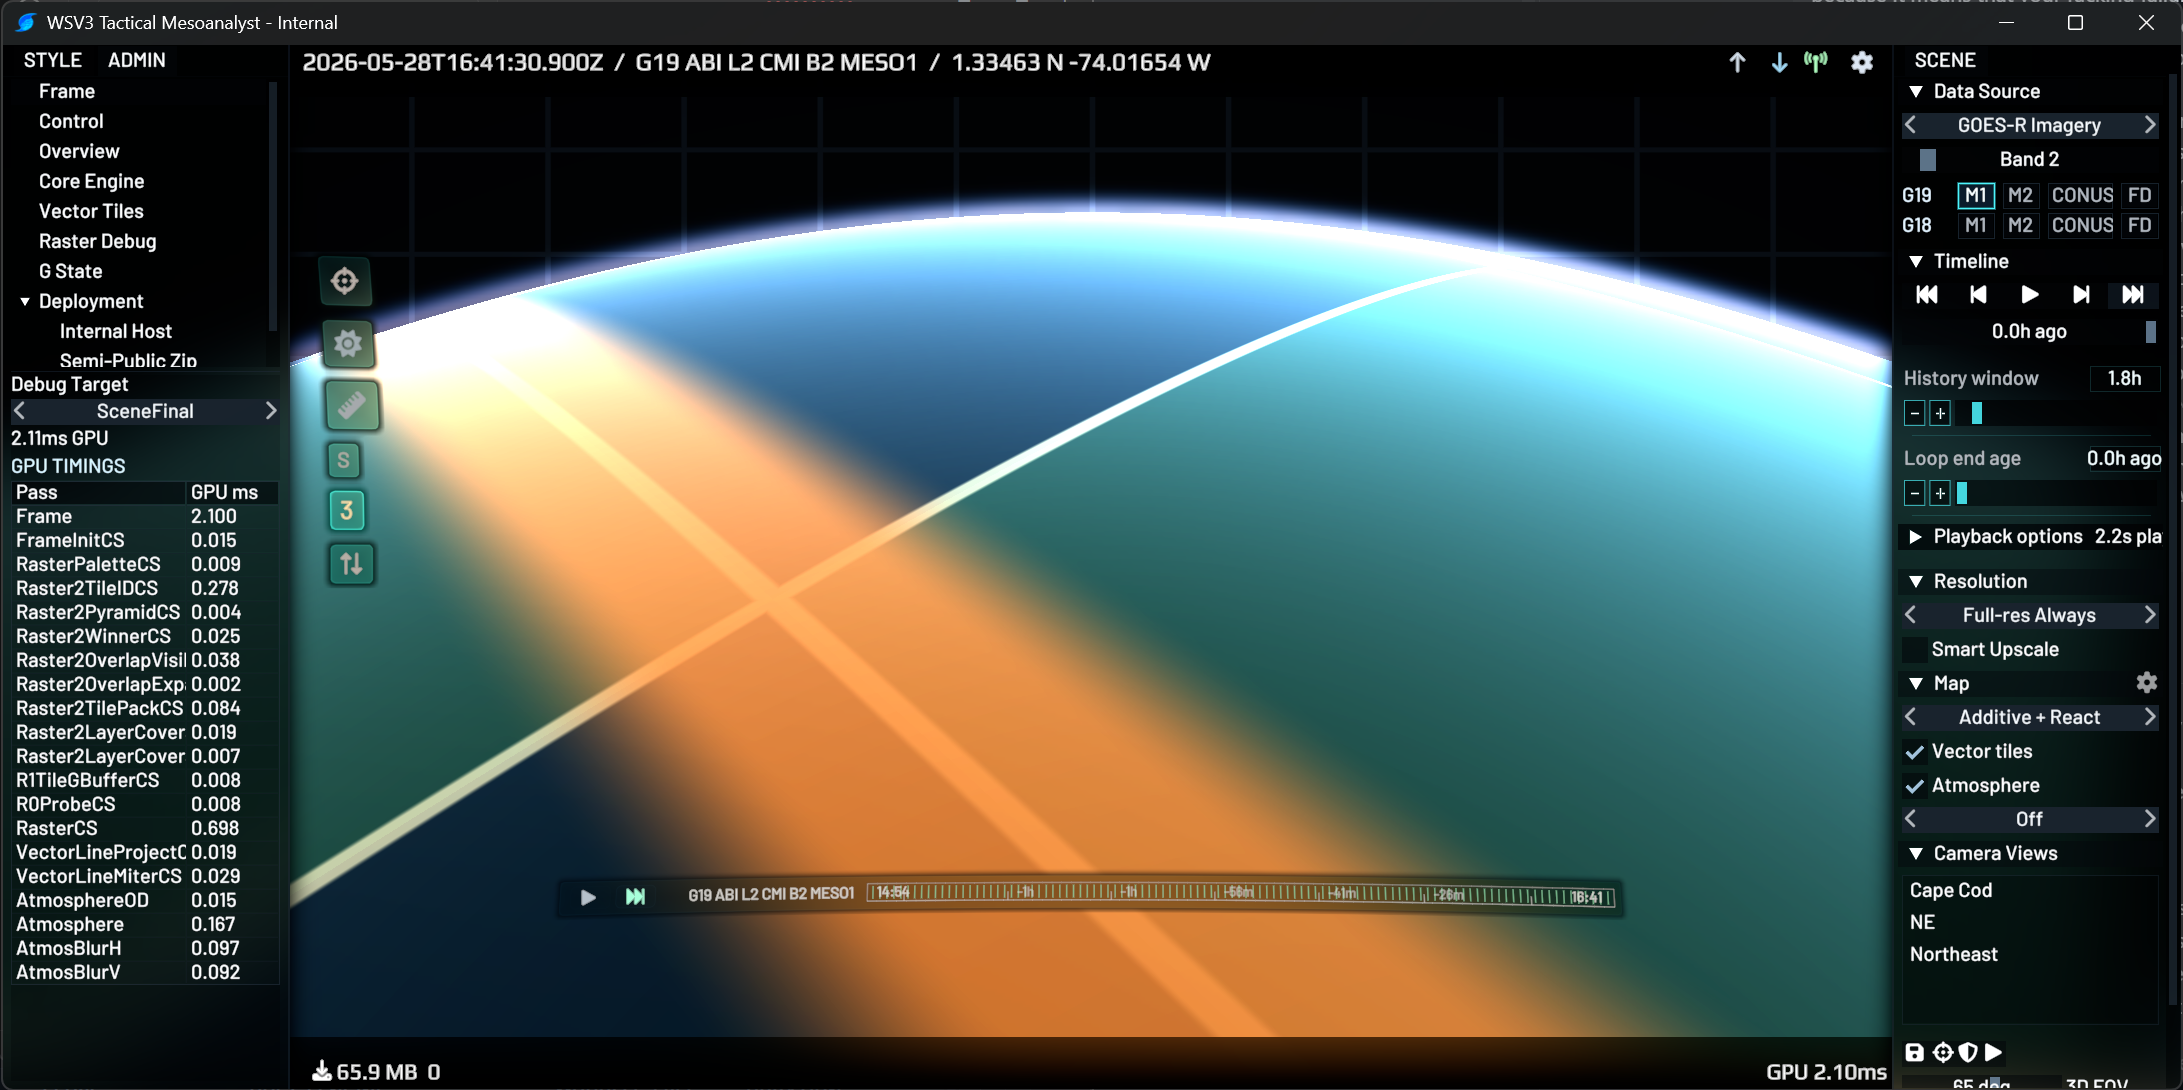Step forward one frame in Timeline
The image size is (2183, 1090).
point(2081,294)
